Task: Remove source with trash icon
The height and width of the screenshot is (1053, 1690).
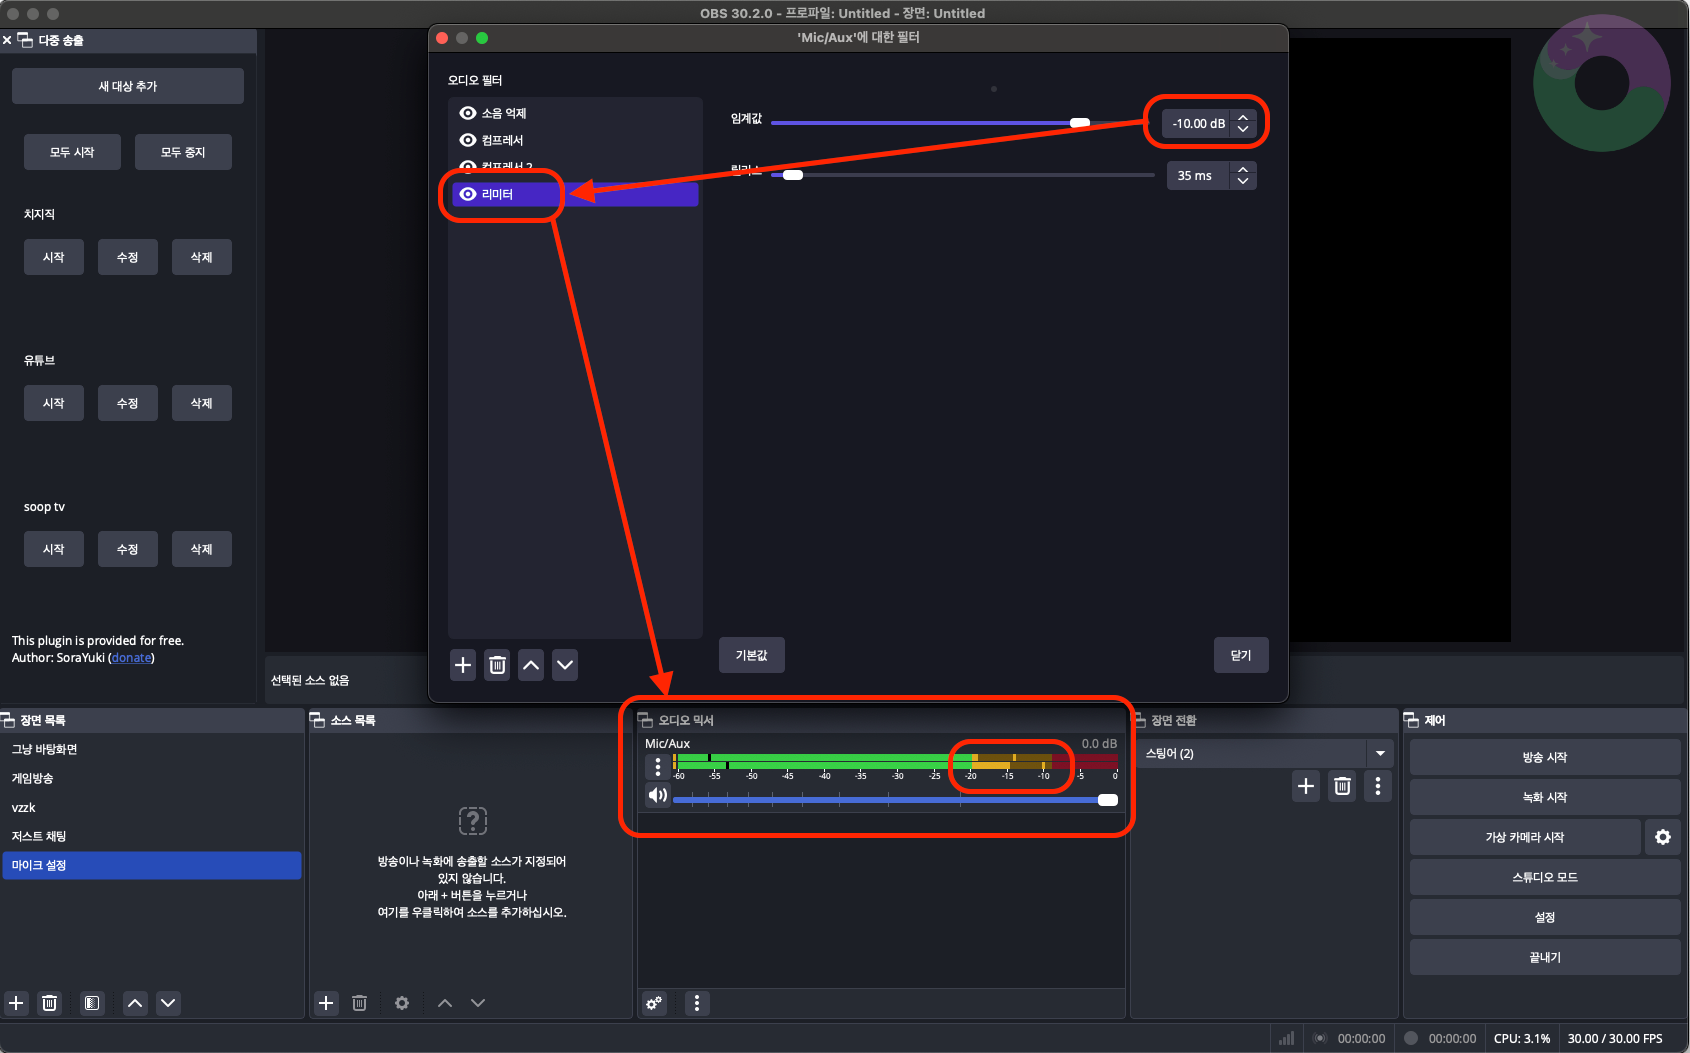Action: click(x=360, y=1003)
